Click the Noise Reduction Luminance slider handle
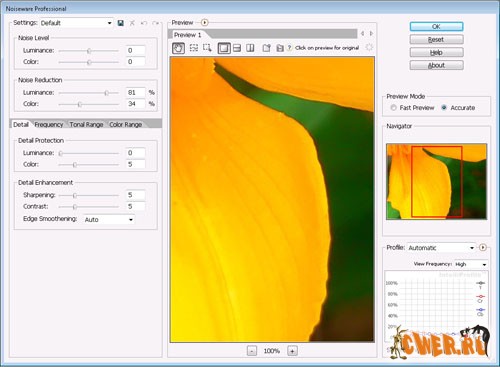This screenshot has height=367, width=500. (106, 93)
